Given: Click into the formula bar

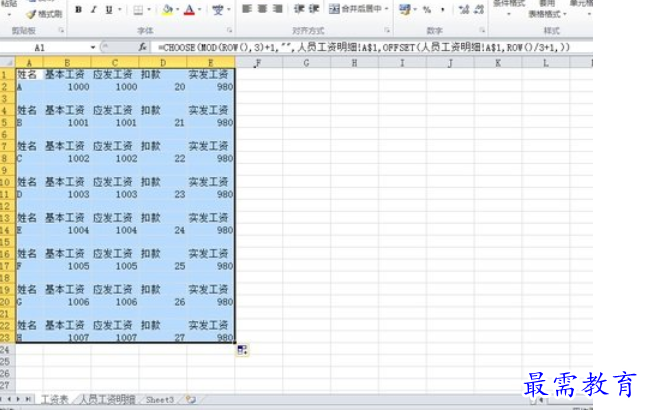Looking at the screenshot, I should click(x=371, y=47).
